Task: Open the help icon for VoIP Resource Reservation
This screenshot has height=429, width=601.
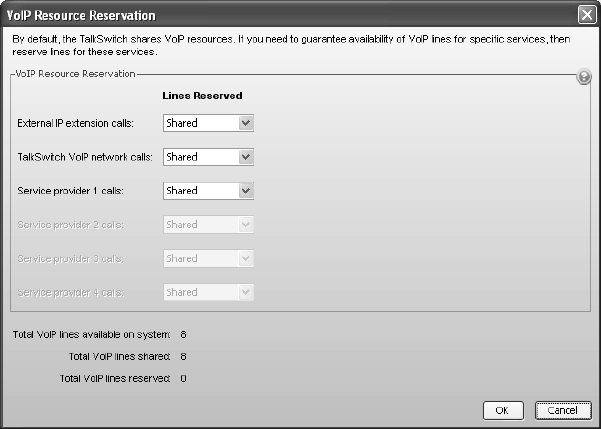Action: click(x=583, y=77)
